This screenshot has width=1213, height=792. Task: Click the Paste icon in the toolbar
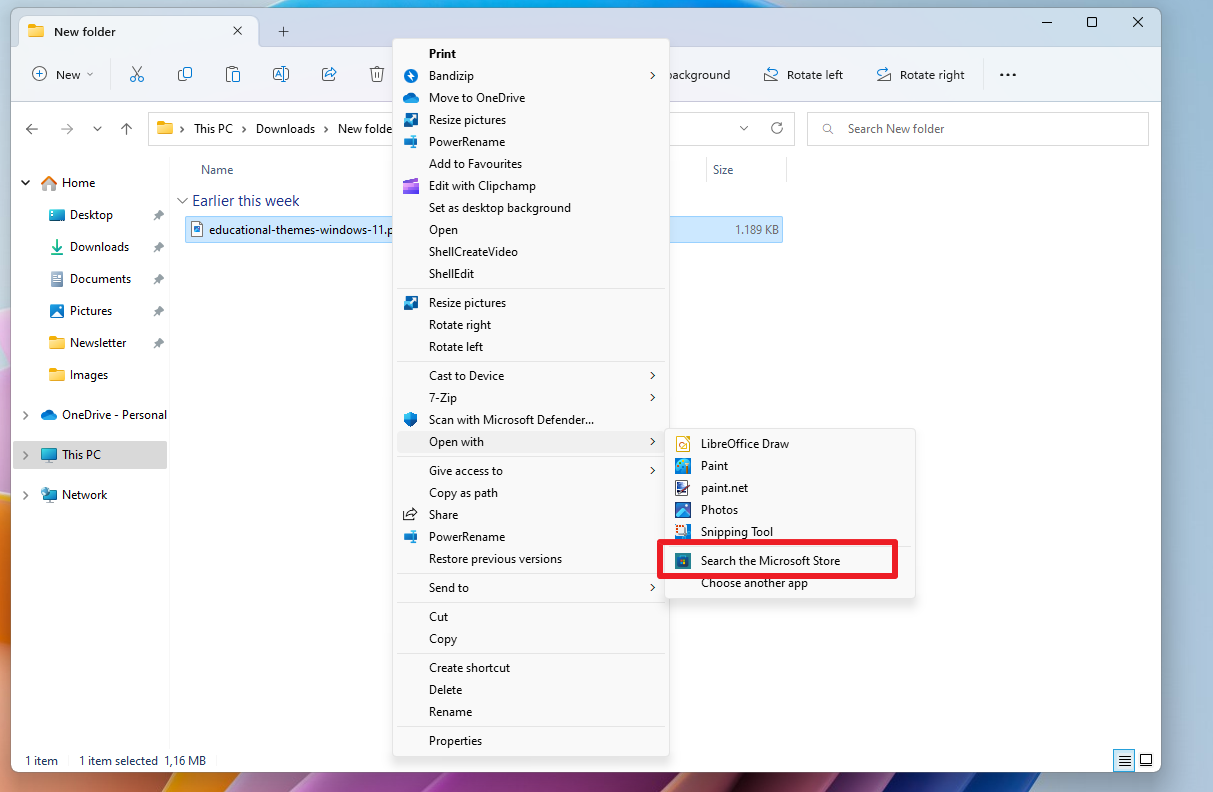232,74
